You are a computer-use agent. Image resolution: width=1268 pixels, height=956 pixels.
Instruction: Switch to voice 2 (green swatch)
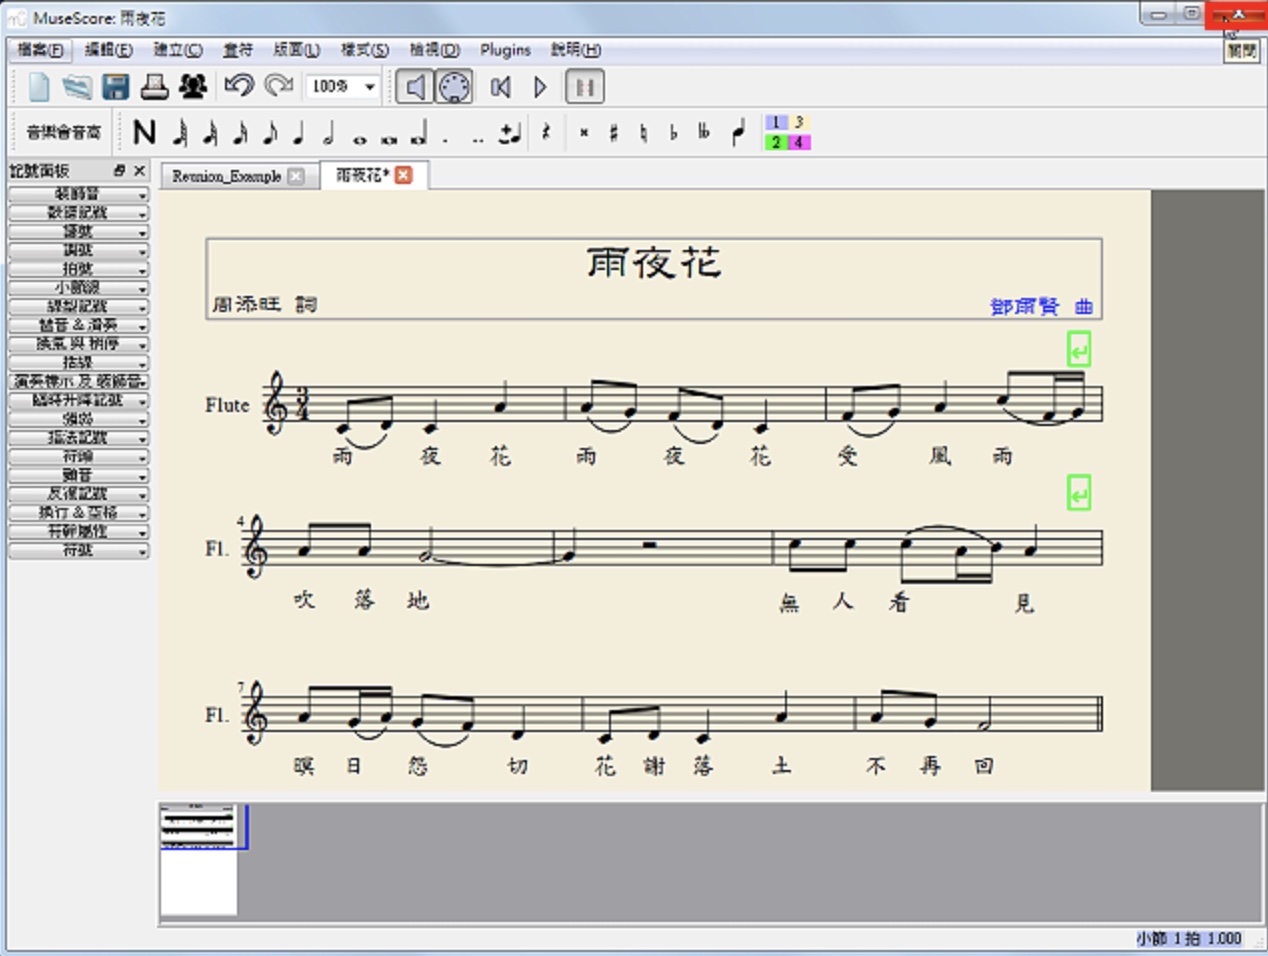tap(776, 142)
